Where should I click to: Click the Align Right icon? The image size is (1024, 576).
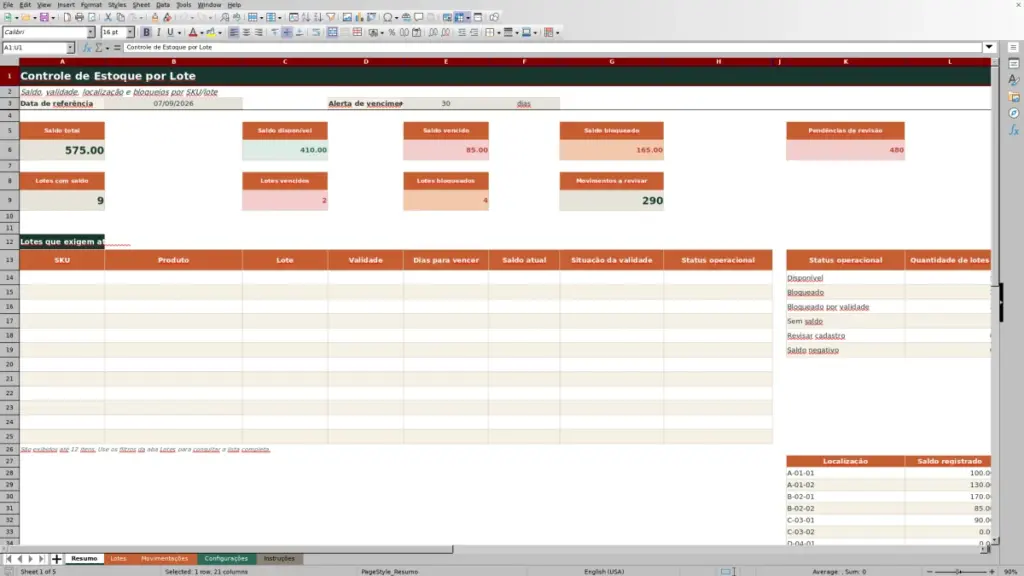(x=259, y=33)
